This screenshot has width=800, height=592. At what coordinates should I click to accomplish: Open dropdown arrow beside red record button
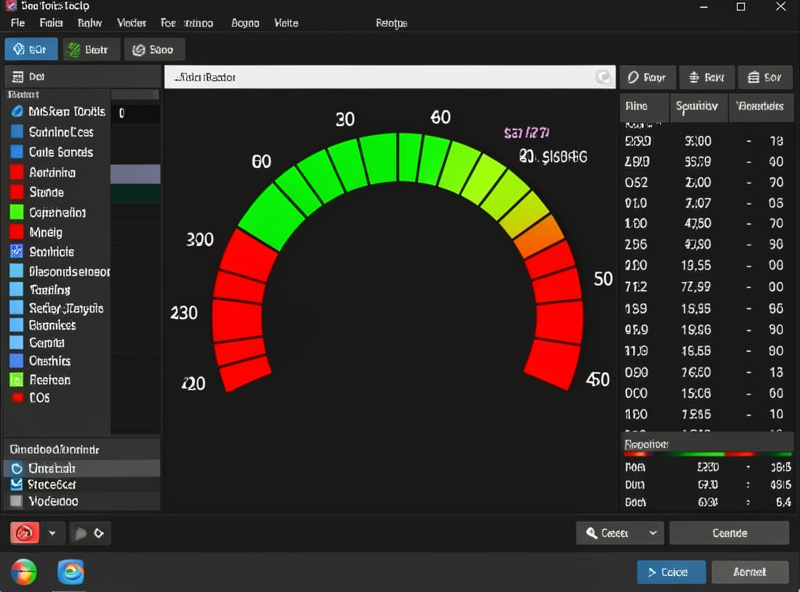click(x=52, y=533)
